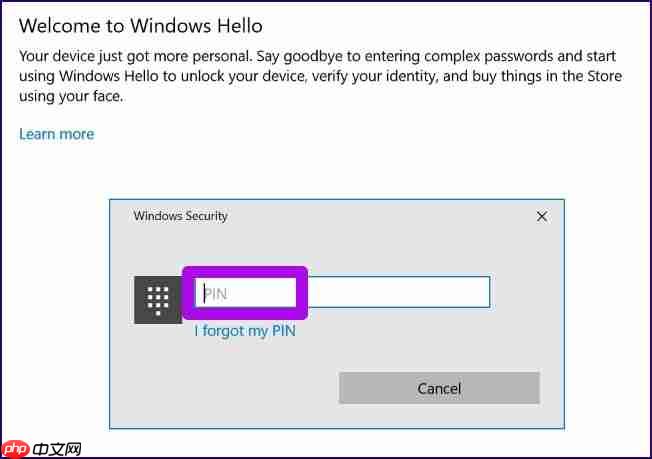Click the PIN keypad icon
Image resolution: width=652 pixels, height=459 pixels.
[x=158, y=300]
